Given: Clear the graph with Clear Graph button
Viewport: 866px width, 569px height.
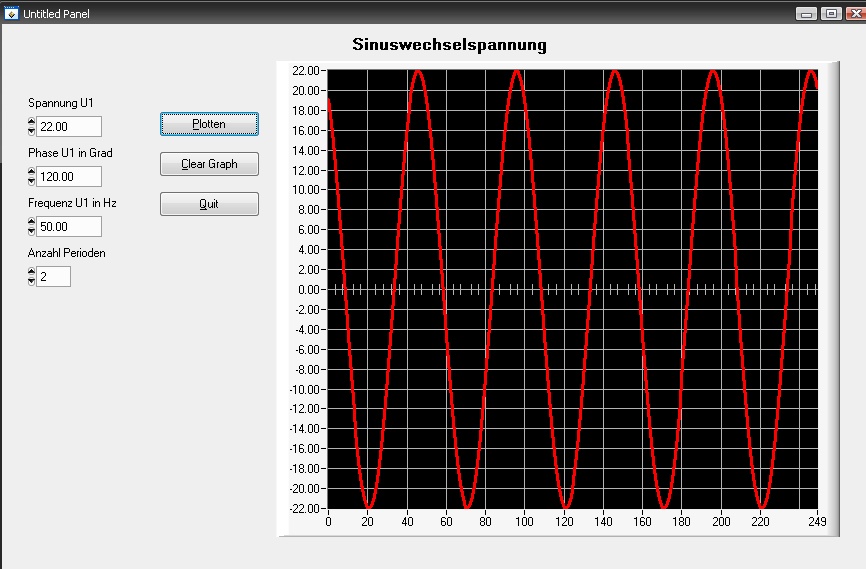Looking at the screenshot, I should [x=209, y=164].
